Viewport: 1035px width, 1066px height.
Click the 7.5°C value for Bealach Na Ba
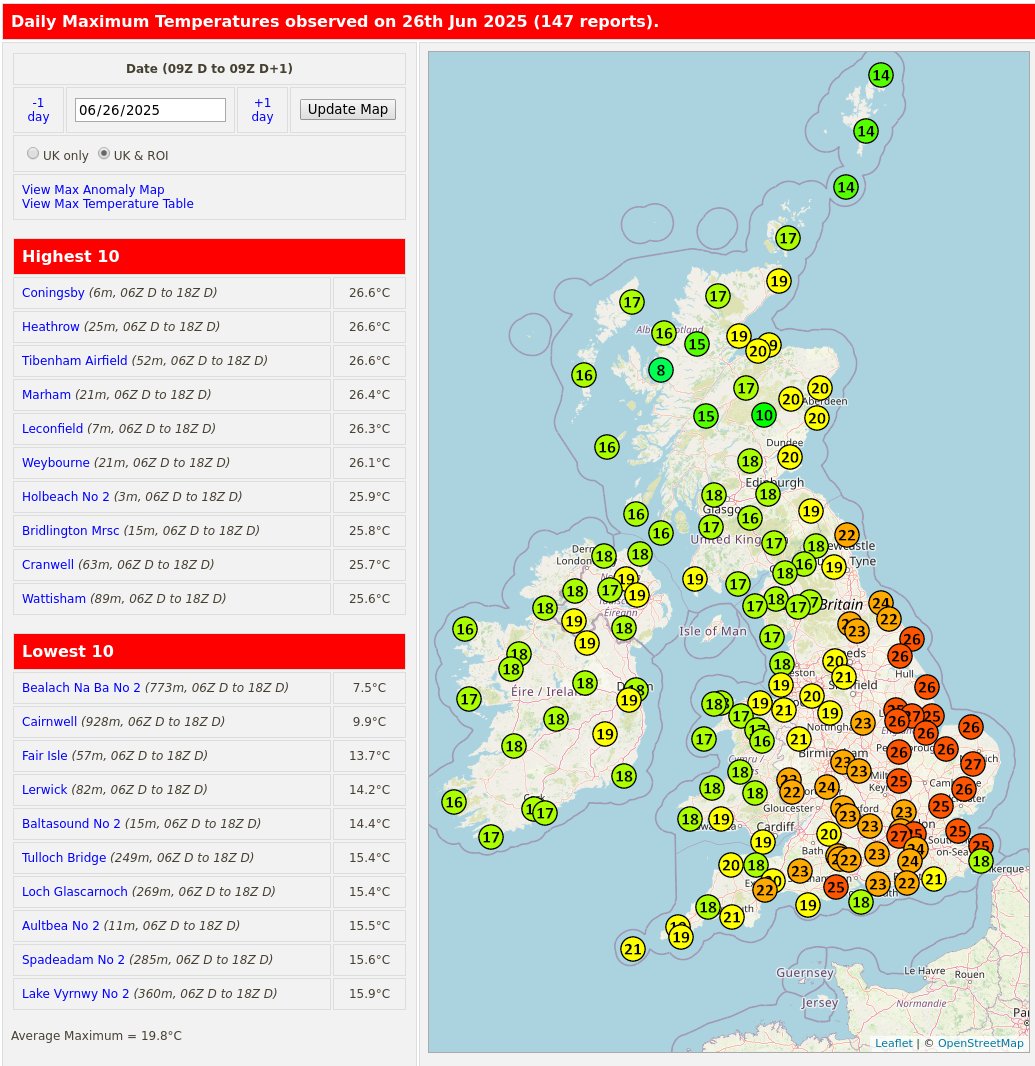[x=369, y=687]
